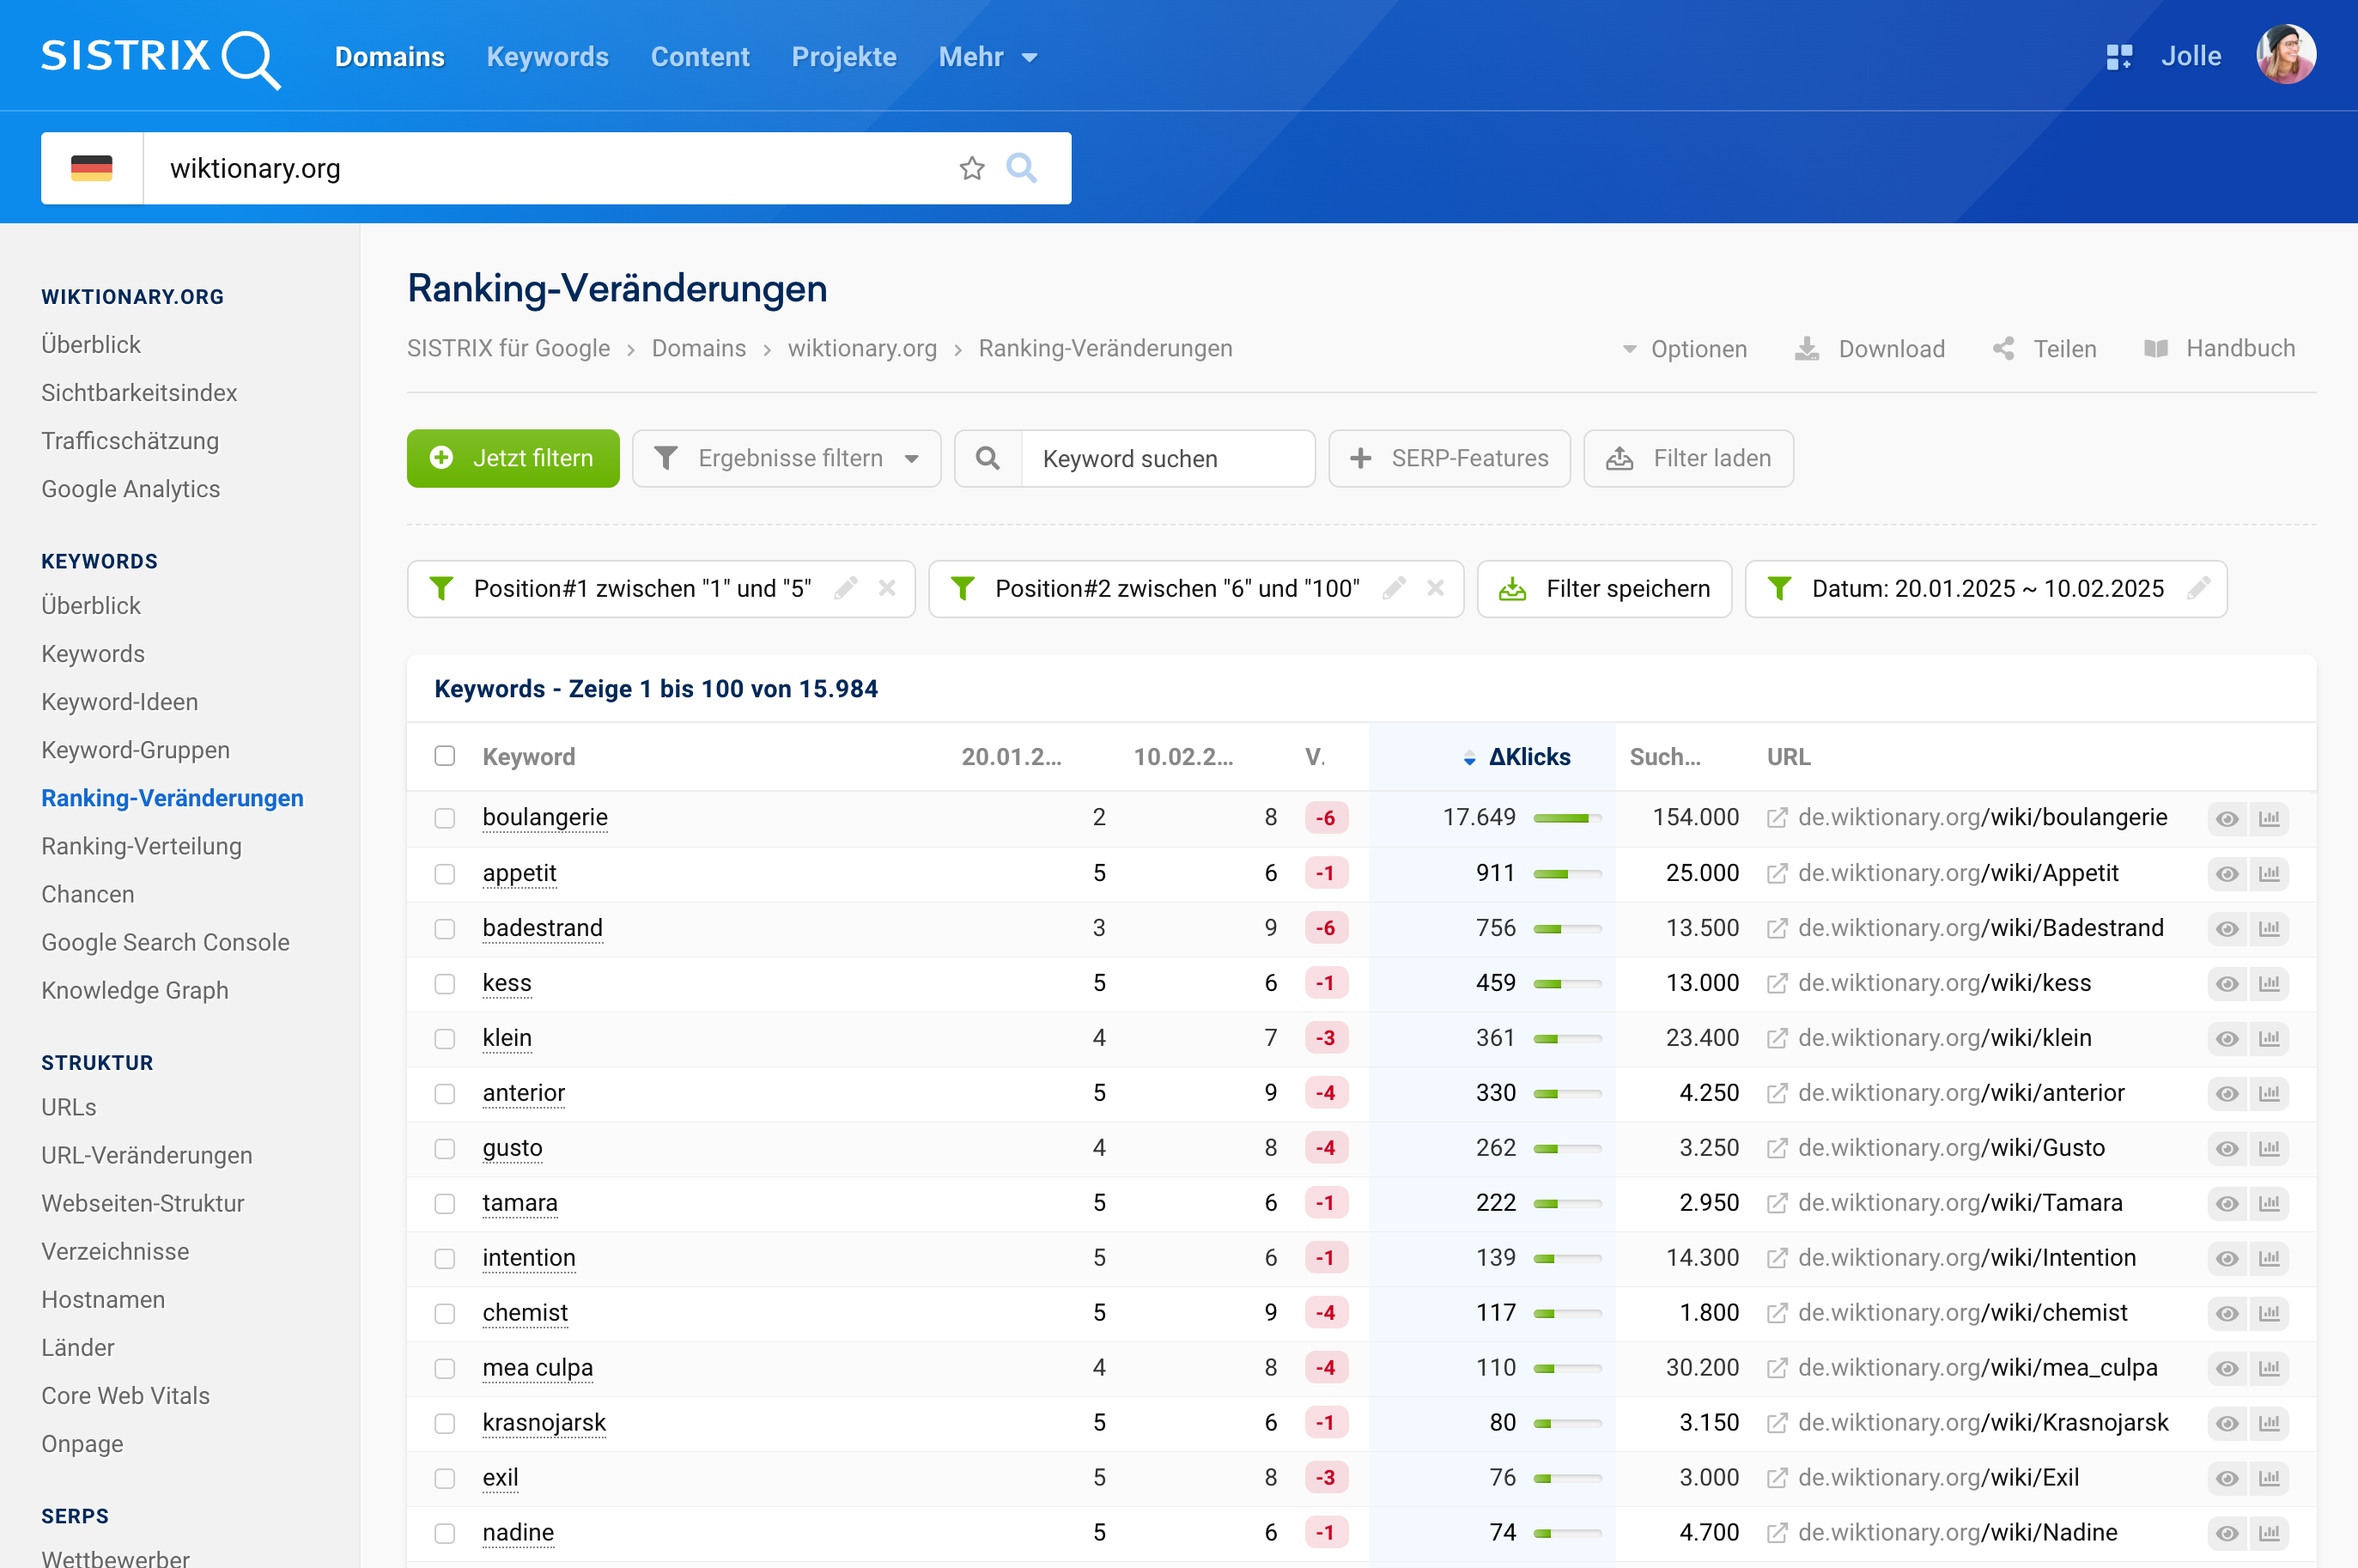The image size is (2358, 1568).
Task: Open chart icon for boulangerie row
Action: [x=2269, y=818]
